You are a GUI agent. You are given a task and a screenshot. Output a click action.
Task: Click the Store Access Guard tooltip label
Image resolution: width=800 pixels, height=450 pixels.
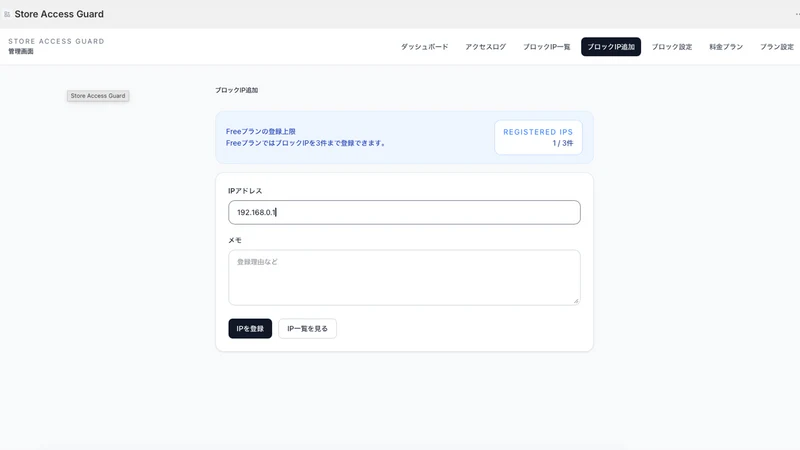(x=98, y=96)
